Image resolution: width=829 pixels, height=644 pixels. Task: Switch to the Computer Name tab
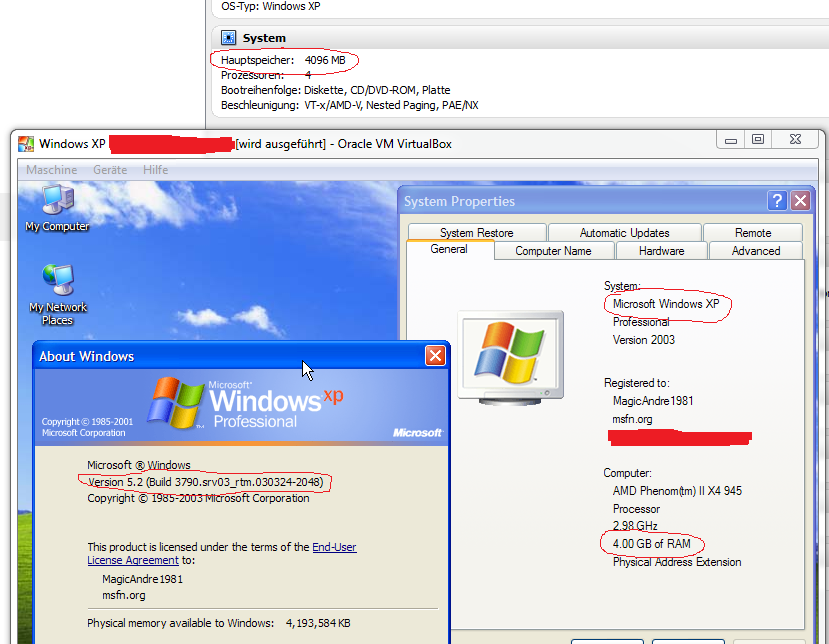[554, 251]
